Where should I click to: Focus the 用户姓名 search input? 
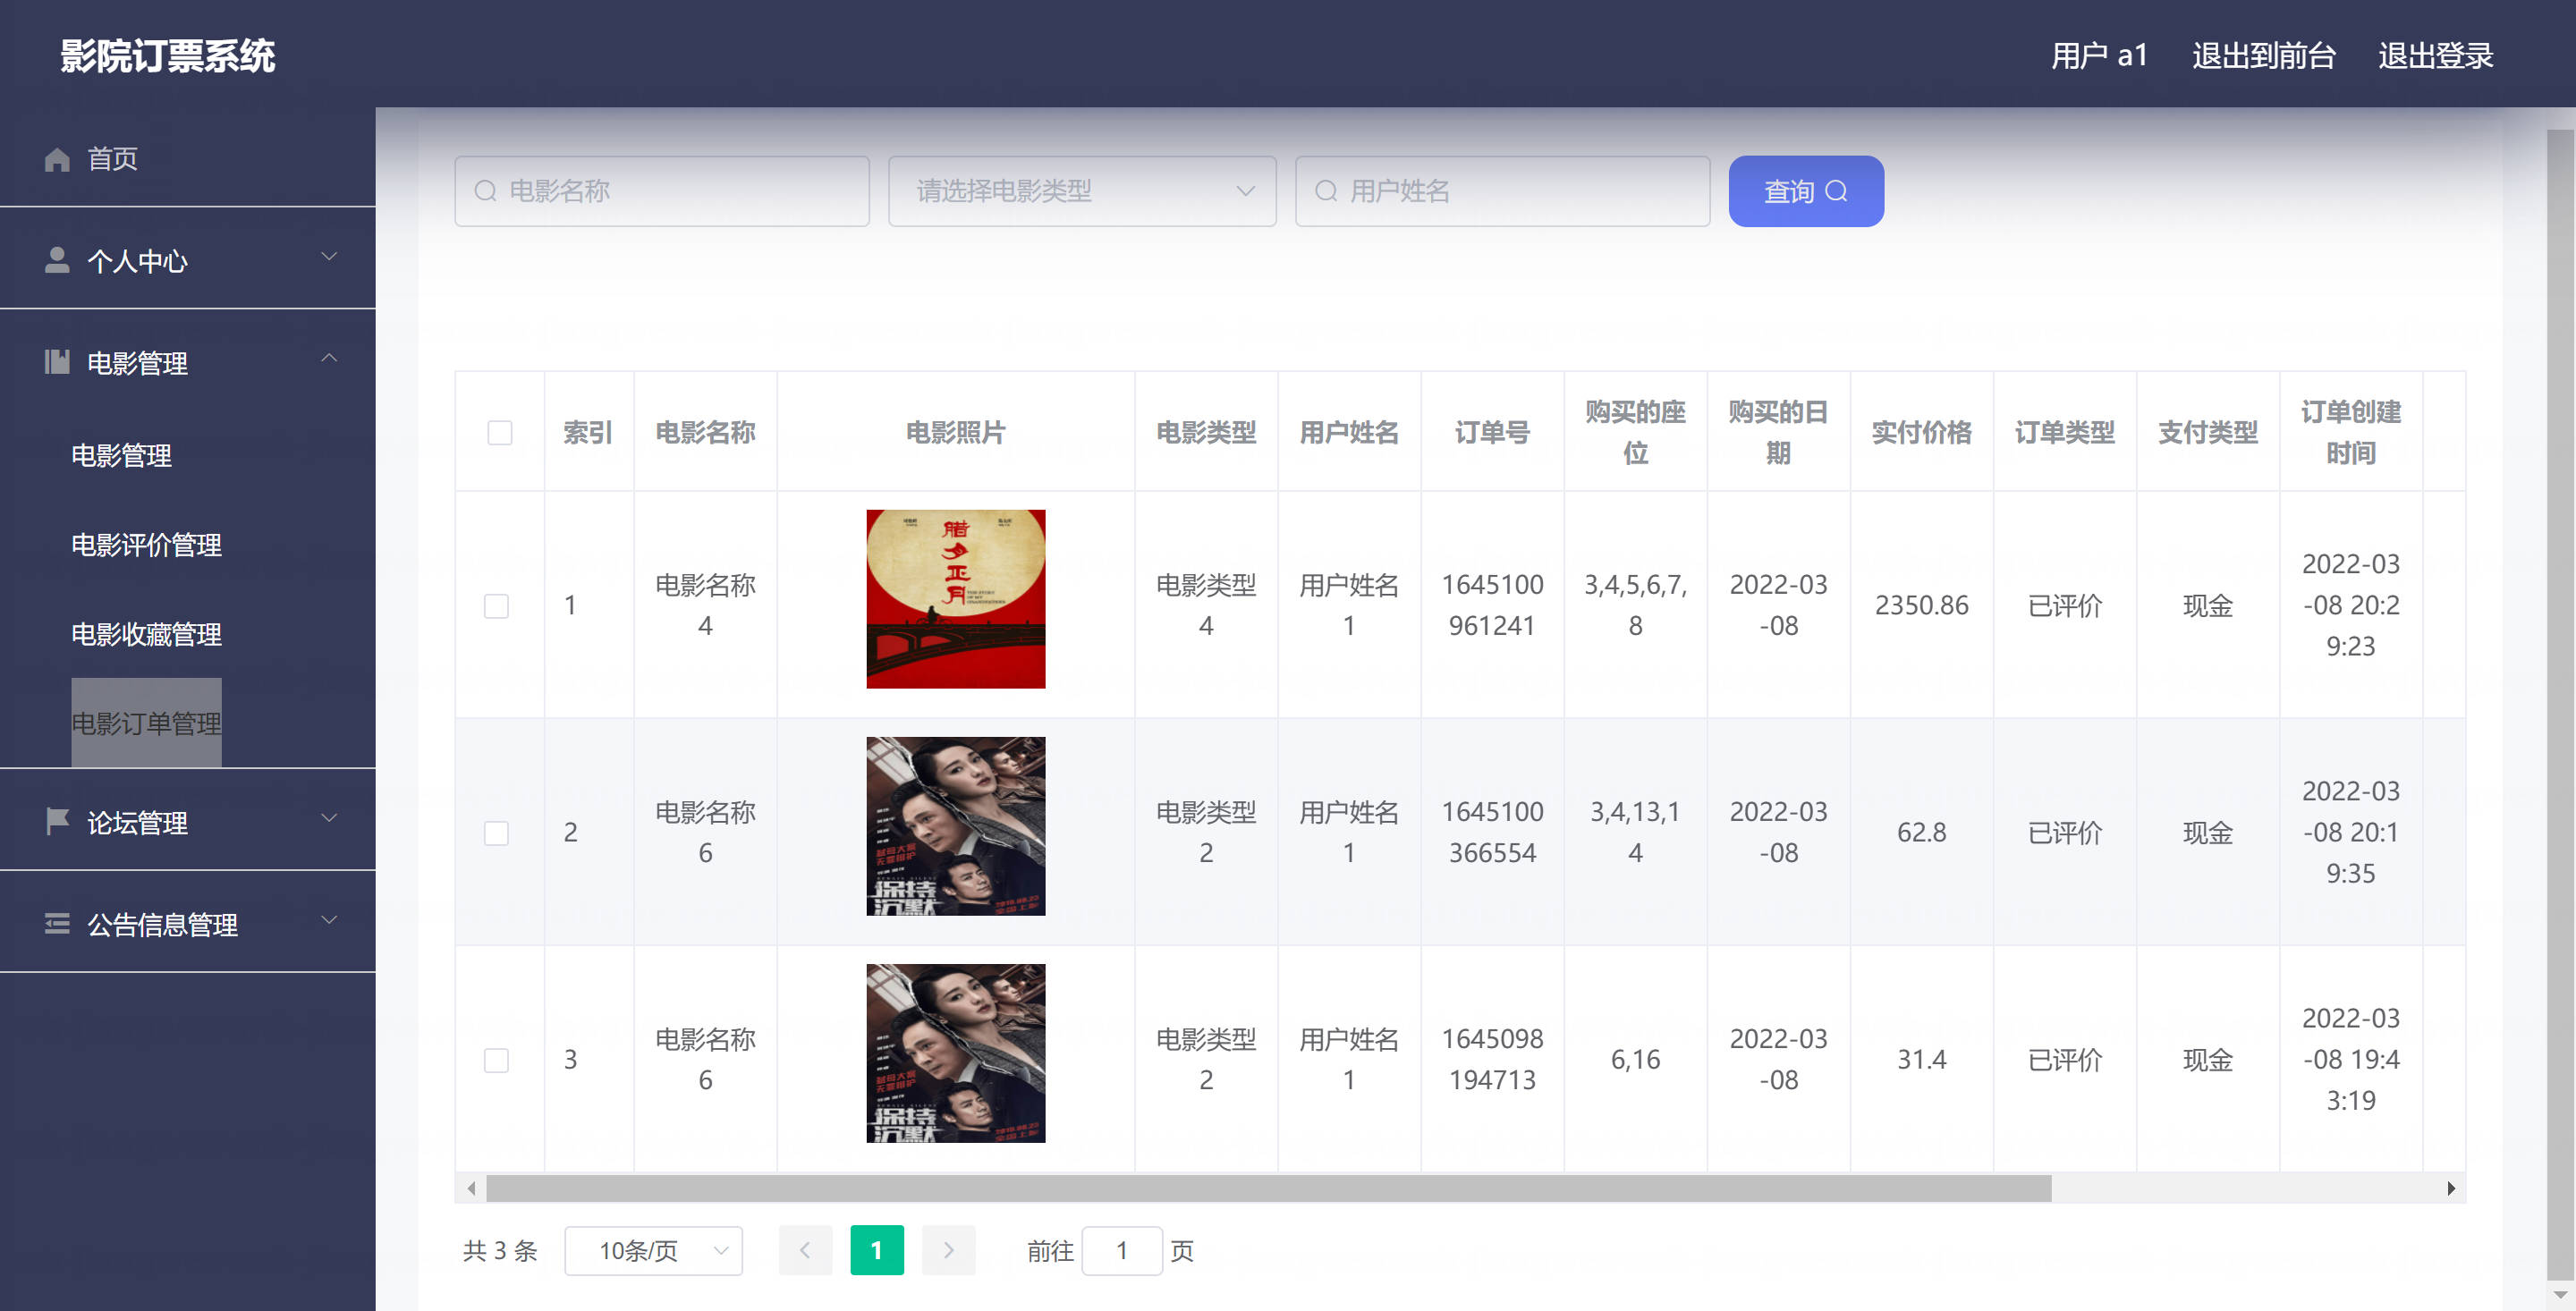[1503, 191]
